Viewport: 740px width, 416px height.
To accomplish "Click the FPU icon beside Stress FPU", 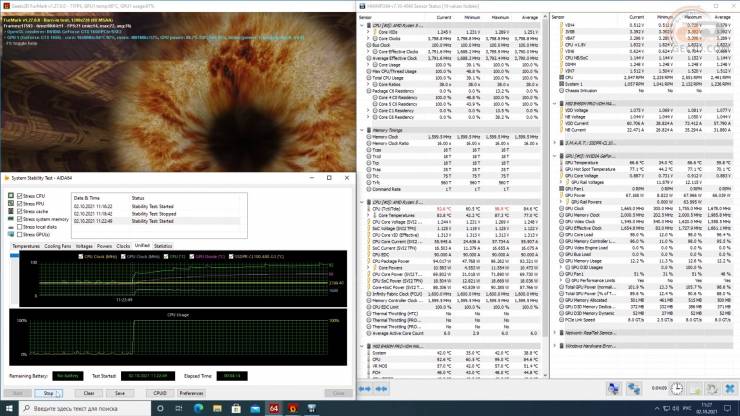I will [x=11, y=204].
